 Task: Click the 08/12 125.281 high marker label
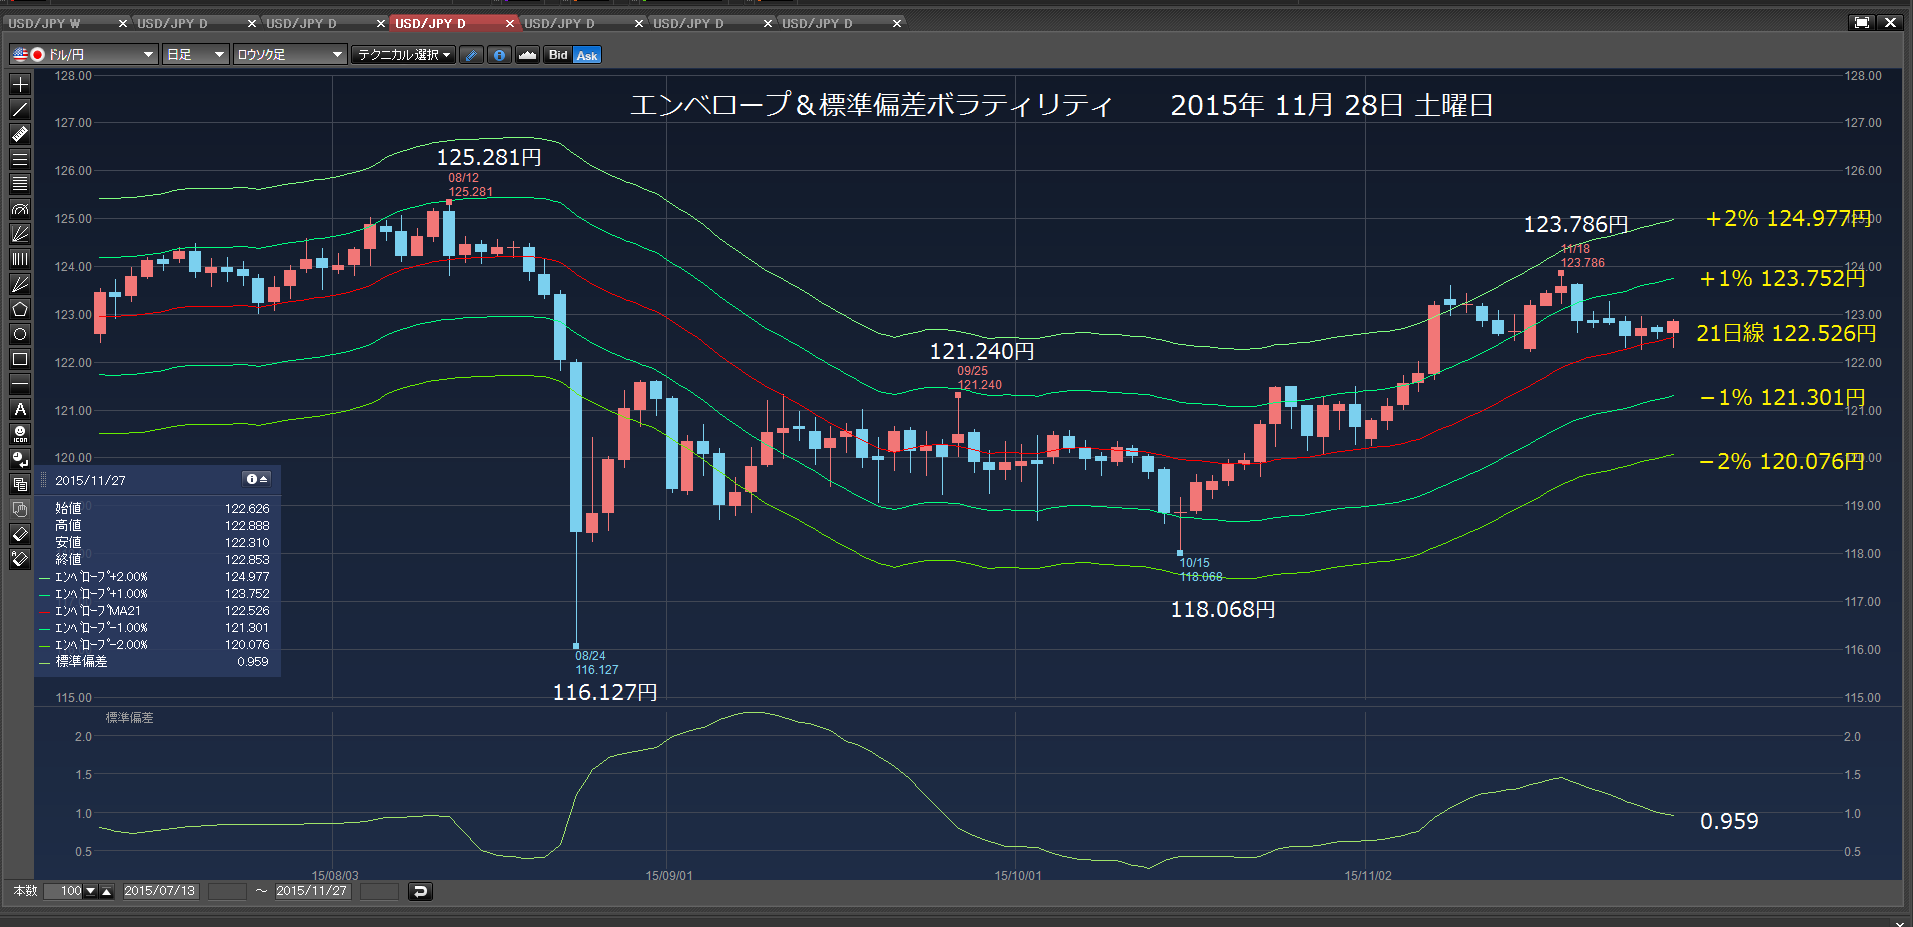pos(470,185)
